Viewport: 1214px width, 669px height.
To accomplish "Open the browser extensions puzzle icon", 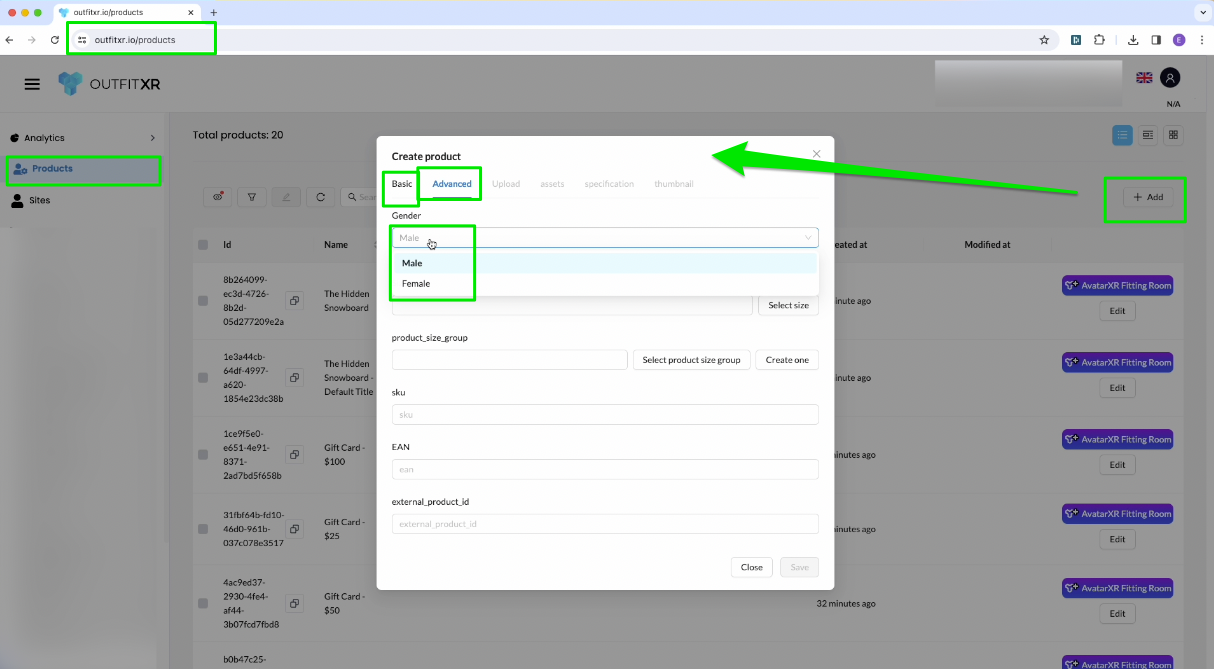I will click(1100, 40).
